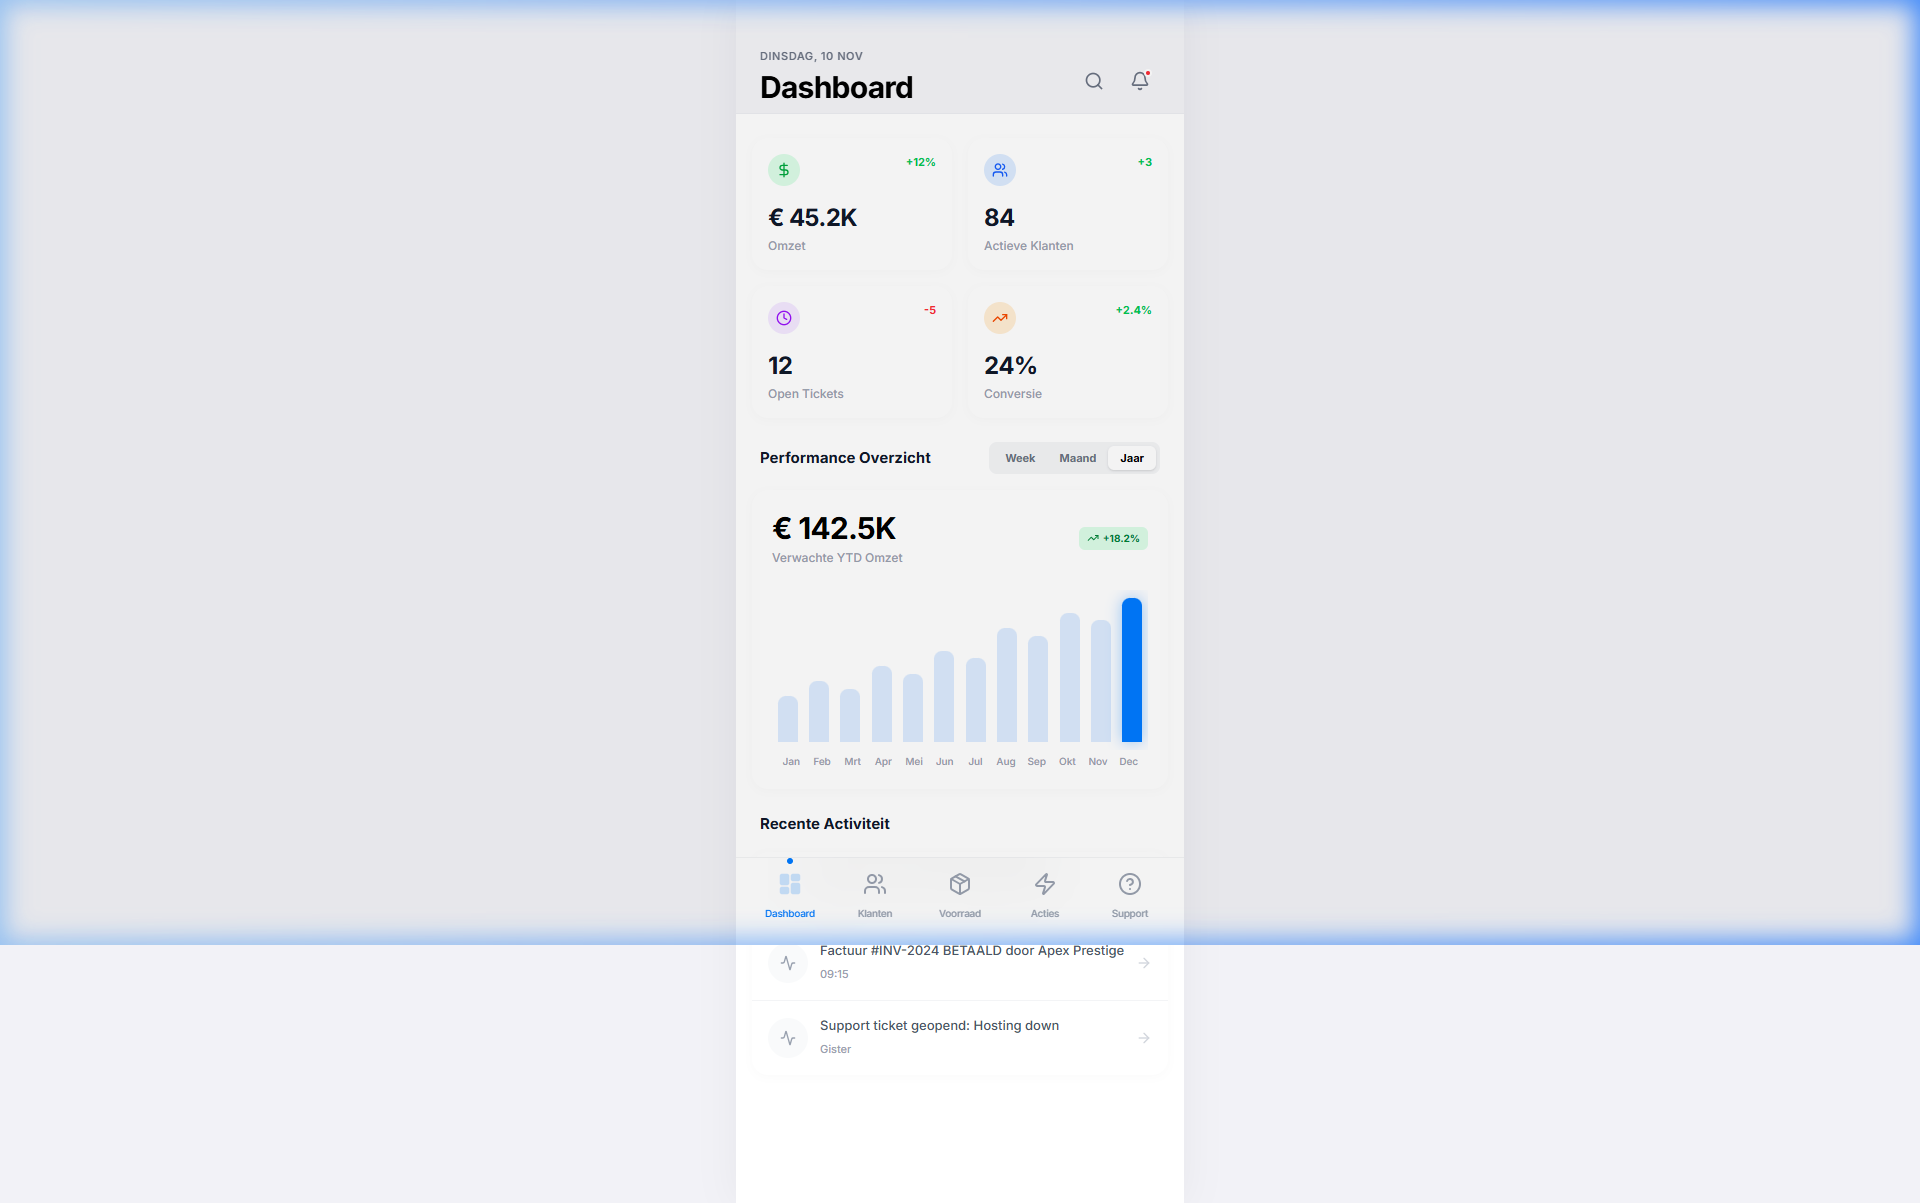
Task: Click the dollar icon on the Omzet card
Action: click(784, 170)
